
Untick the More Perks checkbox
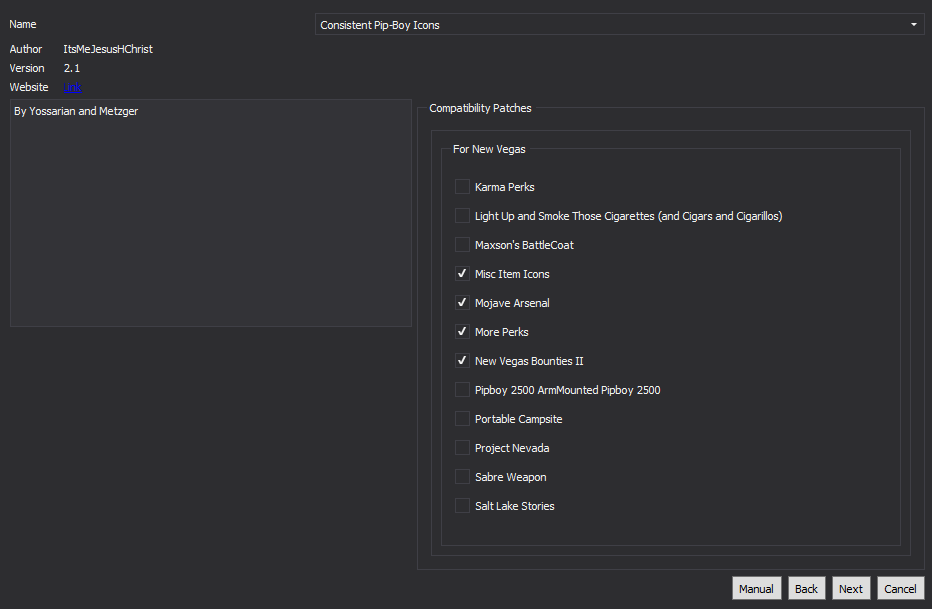[x=462, y=332]
